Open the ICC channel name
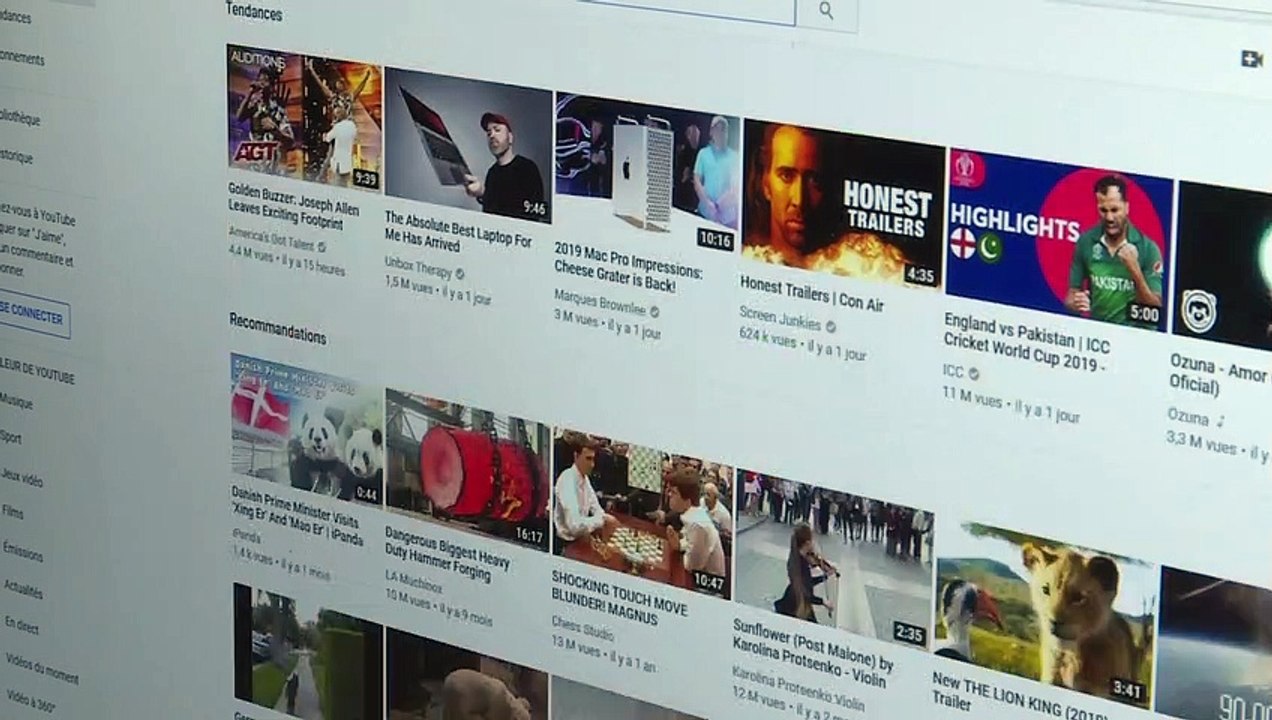This screenshot has width=1272, height=720. coord(952,371)
